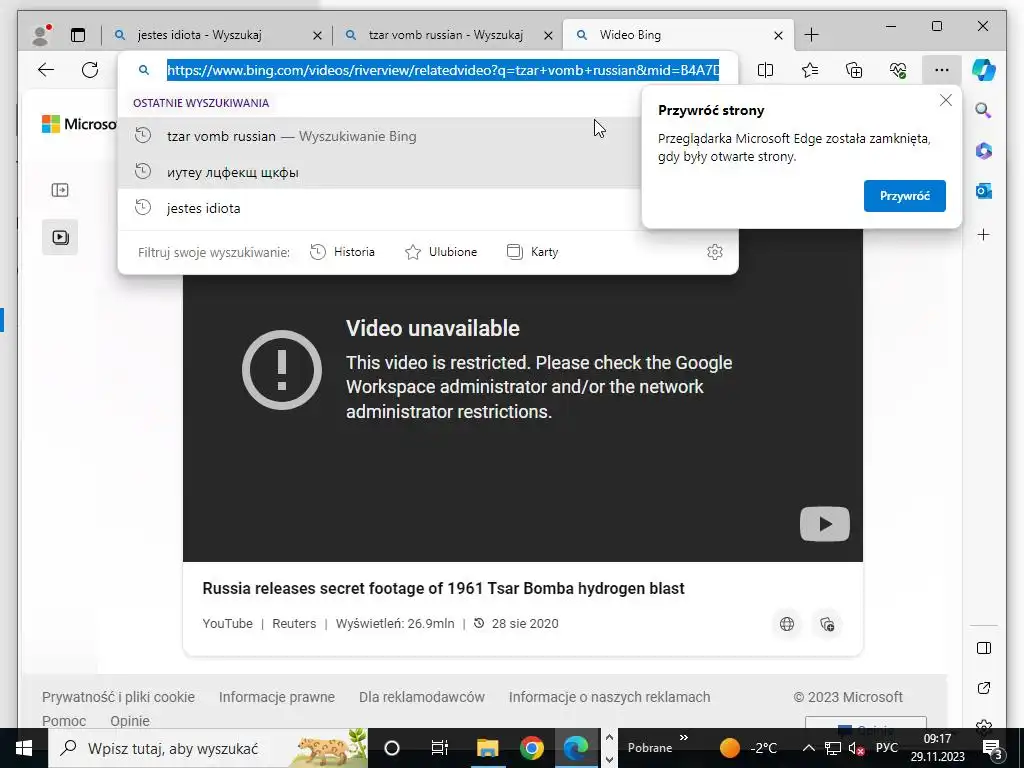Save video to collections icon under video
Screen dimensions: 1024x768
[827, 624]
